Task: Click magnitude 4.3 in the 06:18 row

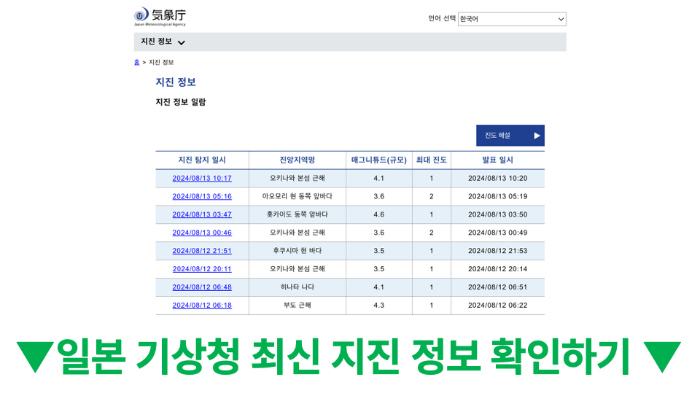Action: click(379, 305)
